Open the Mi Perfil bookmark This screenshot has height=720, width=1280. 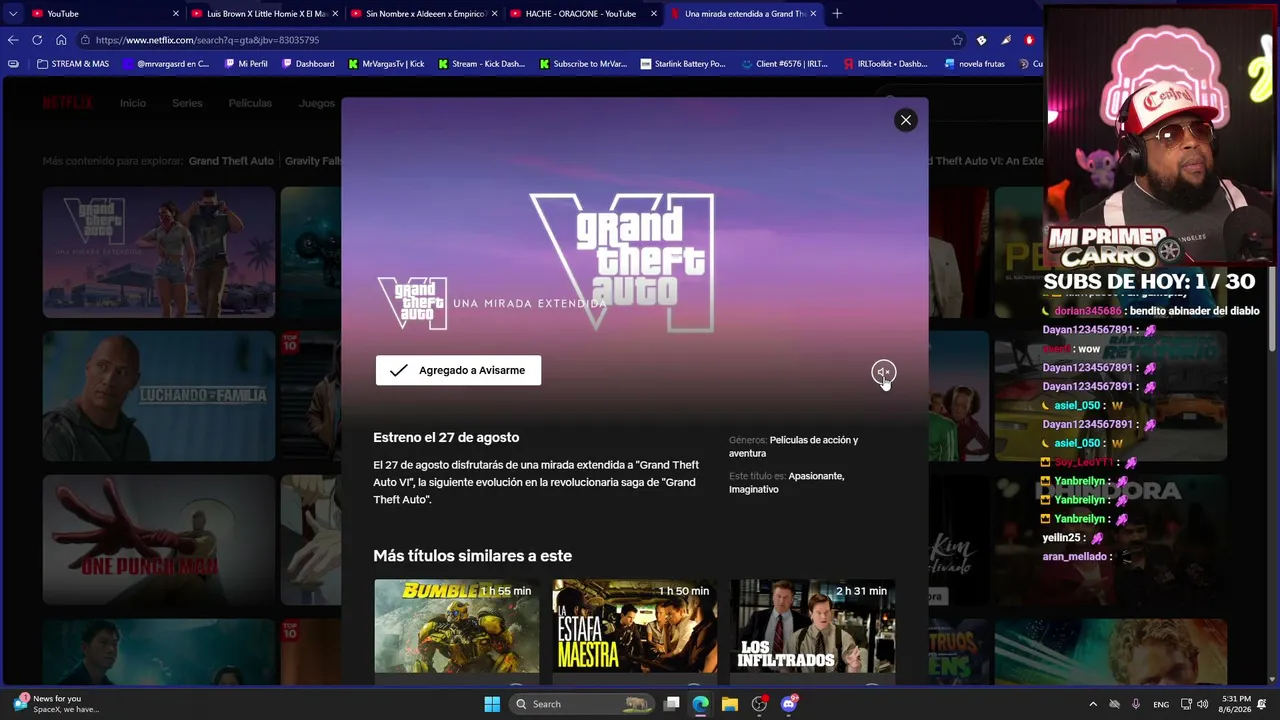(246, 64)
